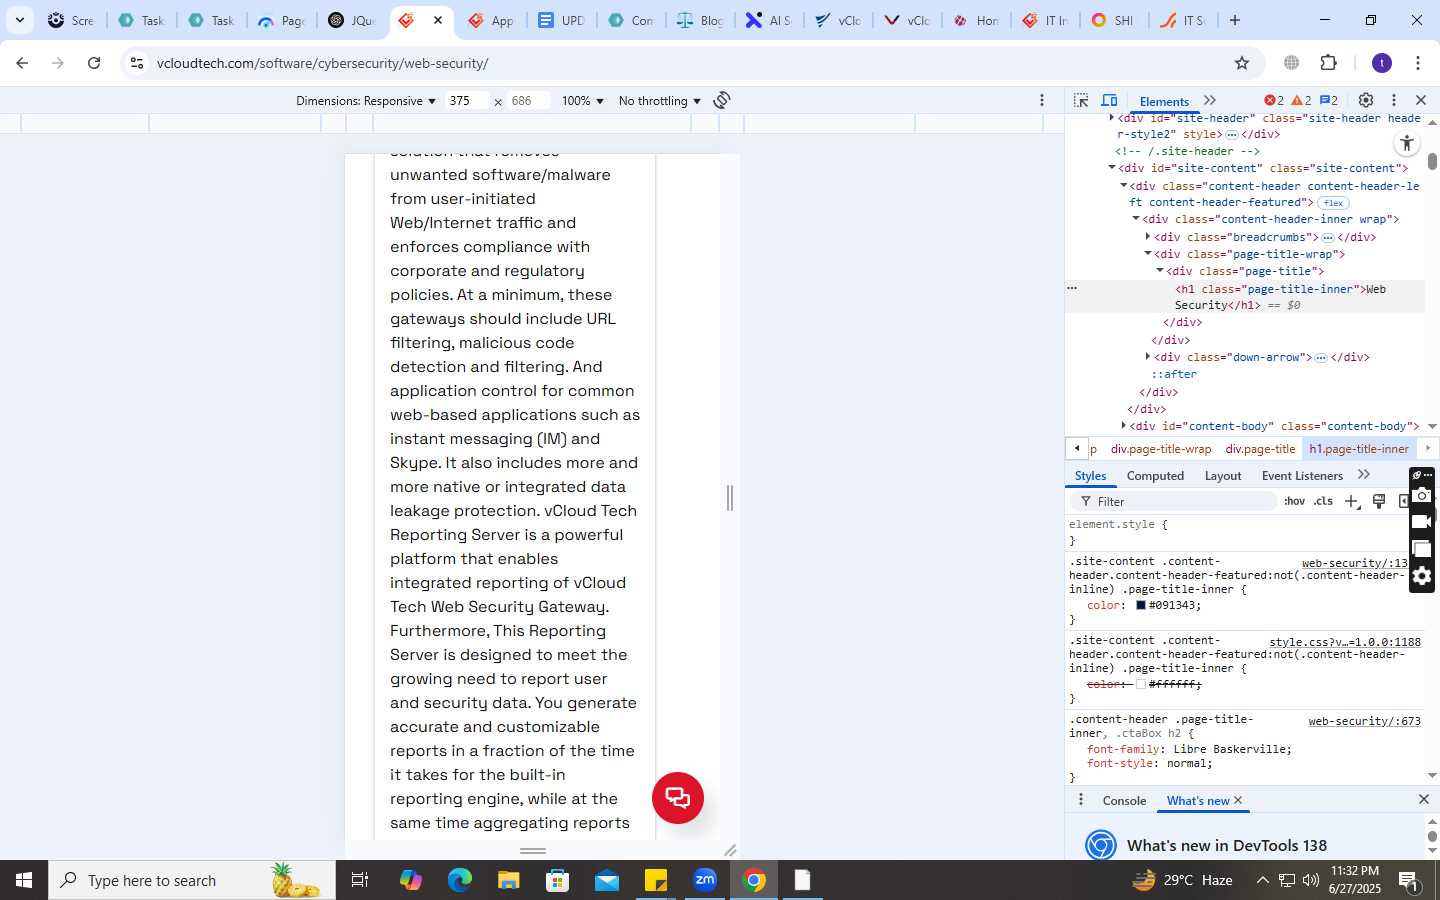Expand the breadcrumbs div node
The width and height of the screenshot is (1440, 900).
pyautogui.click(x=1148, y=237)
